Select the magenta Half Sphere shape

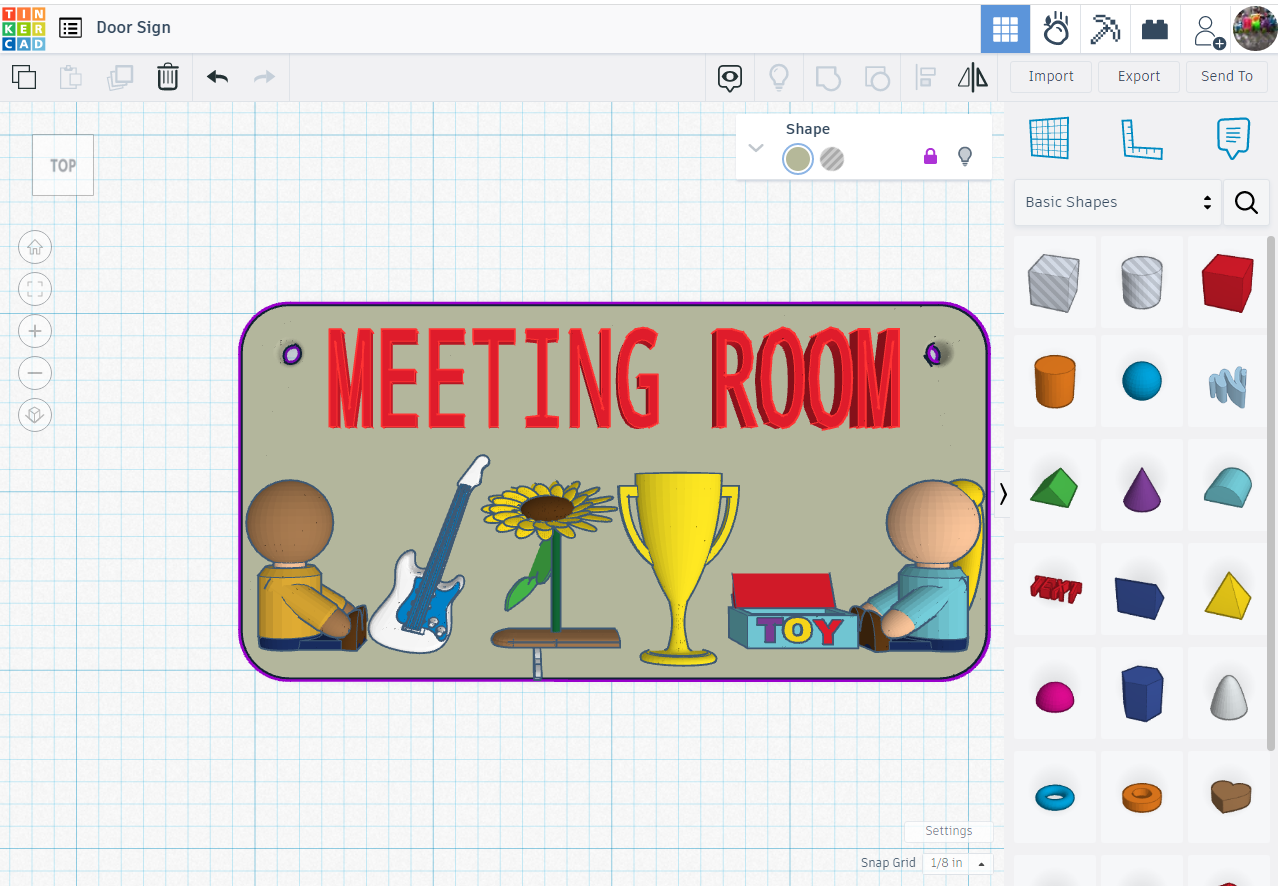(1054, 696)
